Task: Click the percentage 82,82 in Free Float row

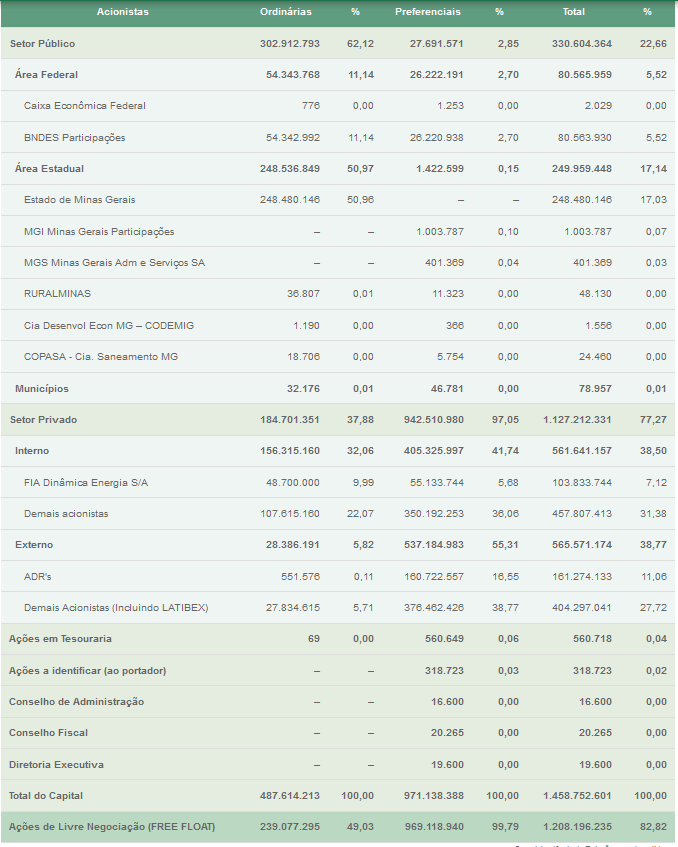Action: tap(654, 827)
